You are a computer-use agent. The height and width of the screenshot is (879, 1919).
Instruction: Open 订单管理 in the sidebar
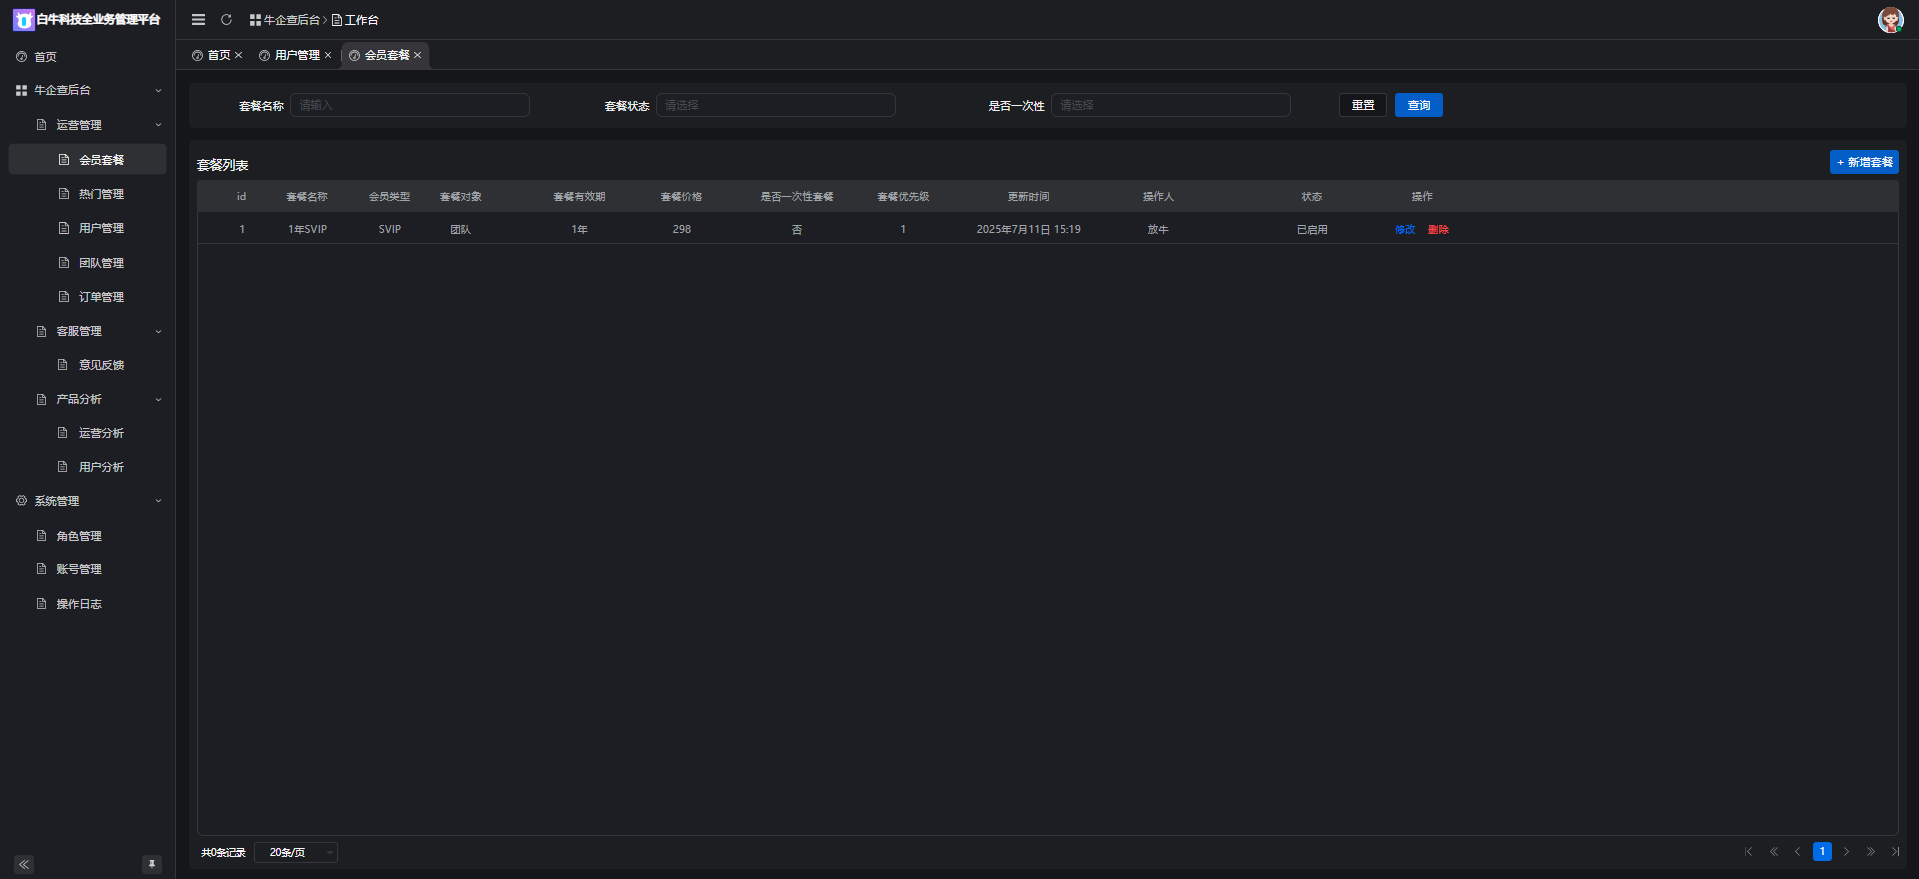tap(101, 297)
